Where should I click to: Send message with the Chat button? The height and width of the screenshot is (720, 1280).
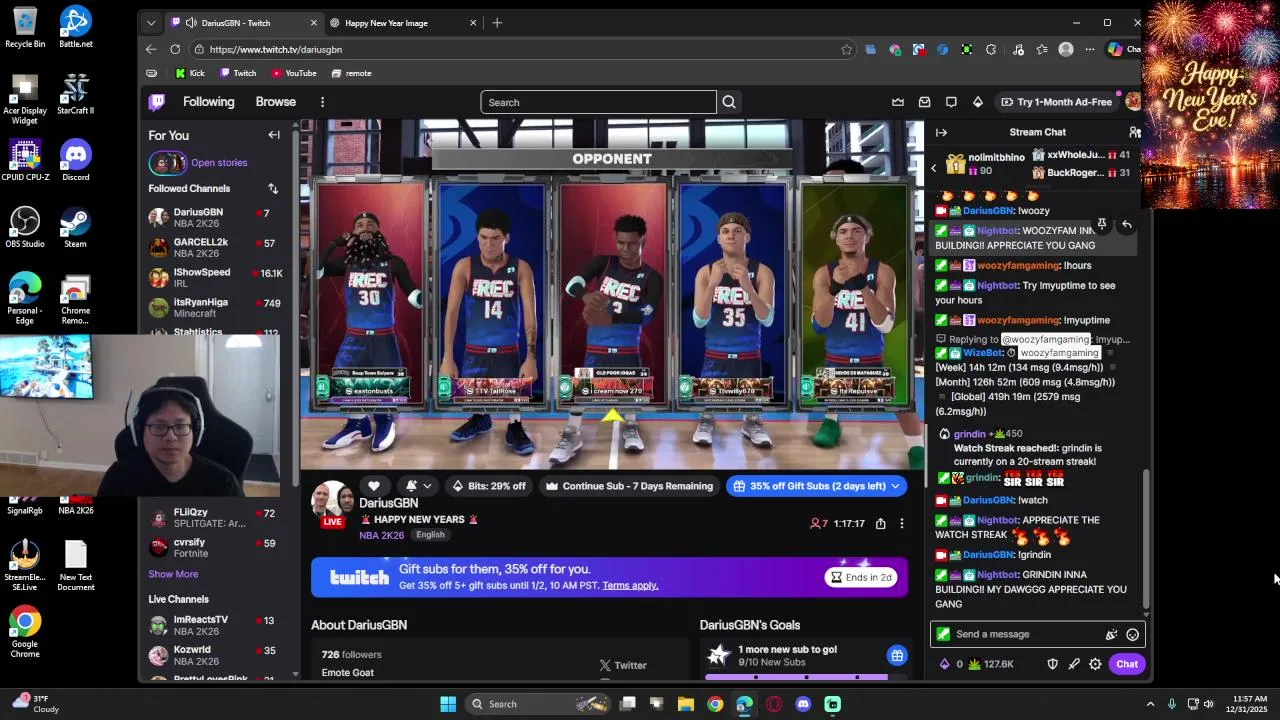click(x=1127, y=664)
